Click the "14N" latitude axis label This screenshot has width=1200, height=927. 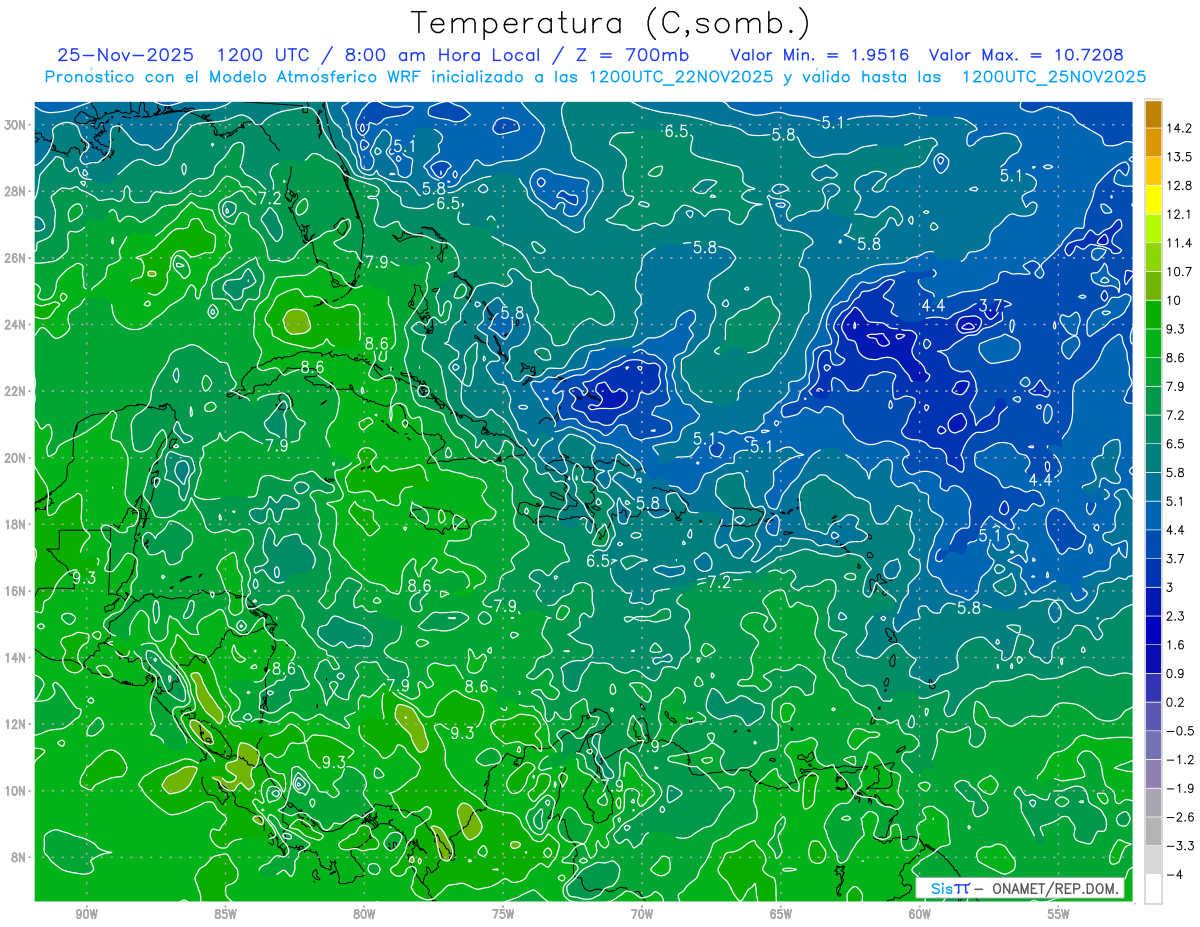click(16, 658)
